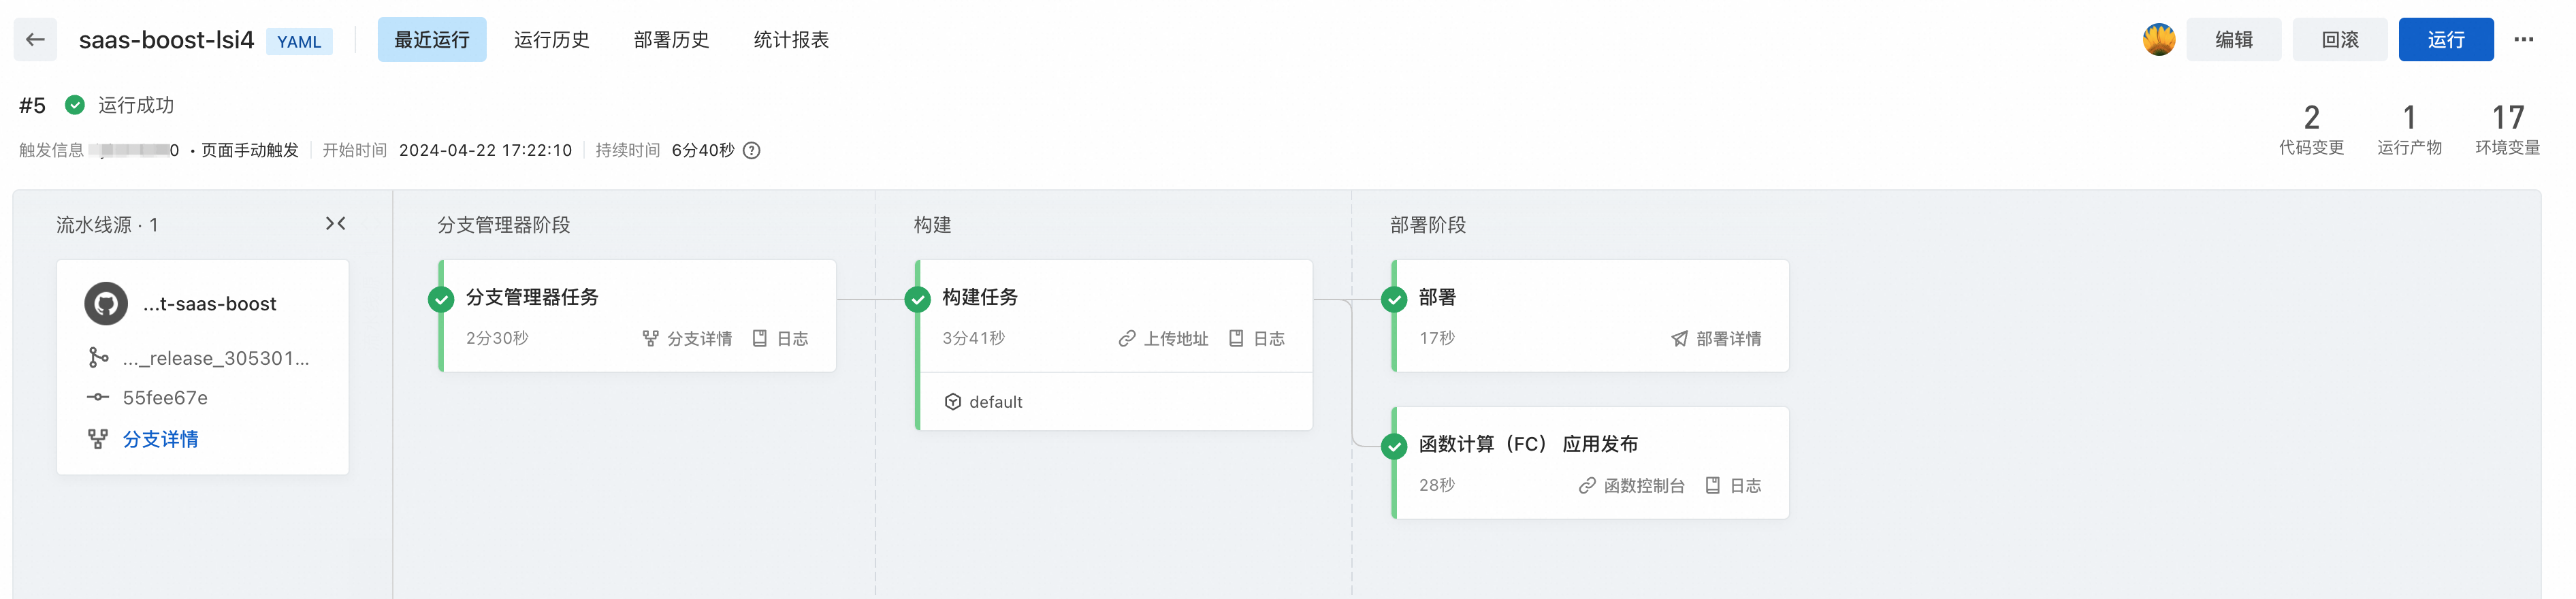Open 部署详情 in the 部署 card
Screen dimensions: 2576x599
1717,339
